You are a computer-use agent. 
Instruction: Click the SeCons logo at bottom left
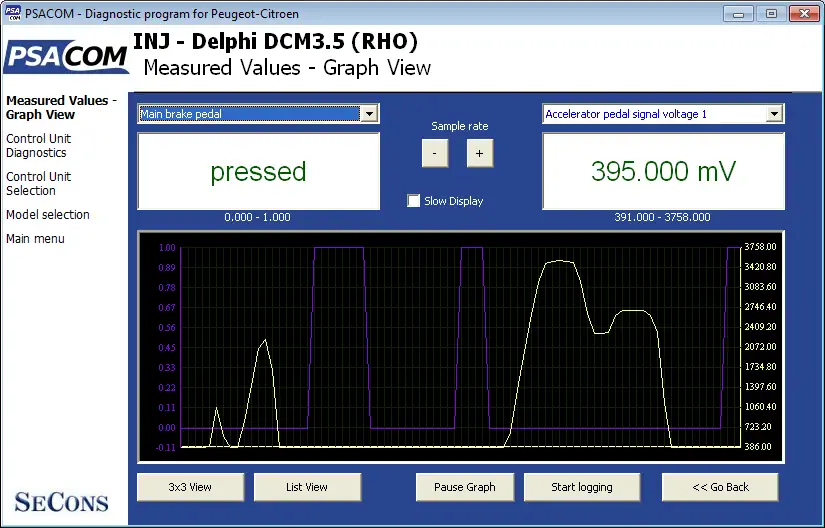(x=62, y=502)
